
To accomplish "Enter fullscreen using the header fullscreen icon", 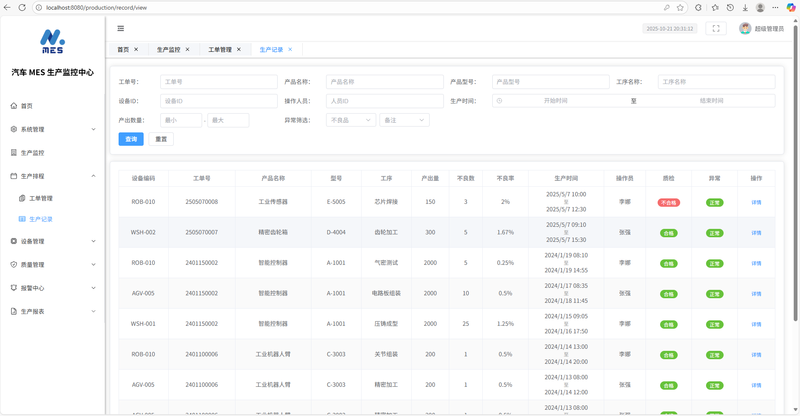I will click(716, 29).
